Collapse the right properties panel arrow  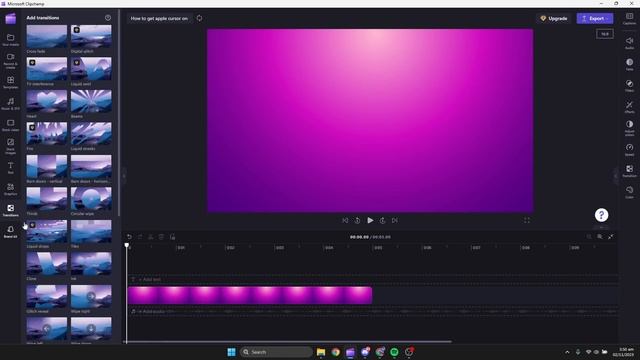pos(616,176)
